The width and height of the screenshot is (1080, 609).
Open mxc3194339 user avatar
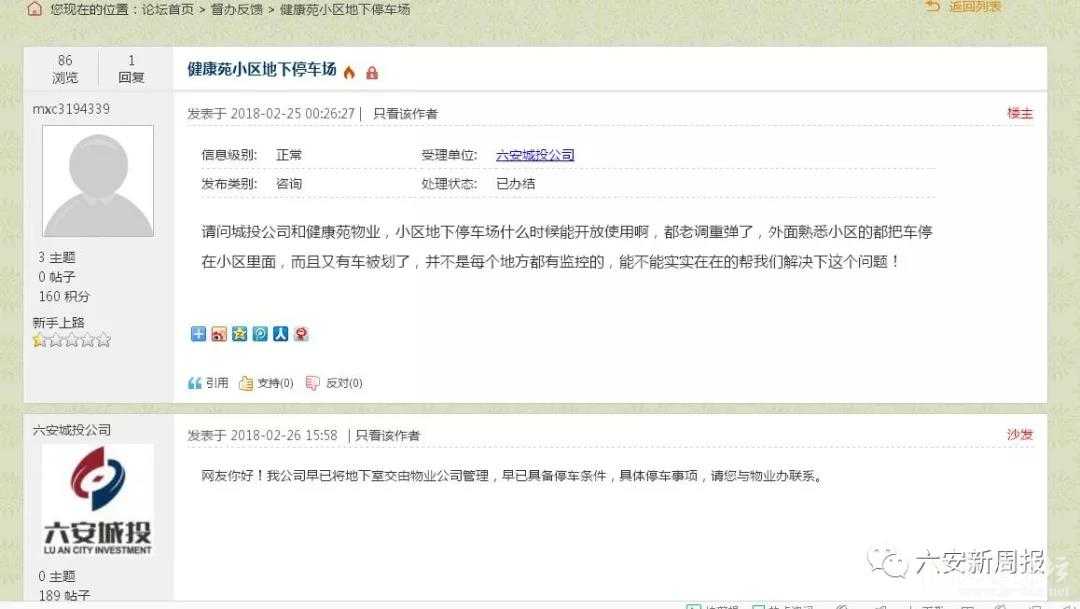pyautogui.click(x=98, y=181)
